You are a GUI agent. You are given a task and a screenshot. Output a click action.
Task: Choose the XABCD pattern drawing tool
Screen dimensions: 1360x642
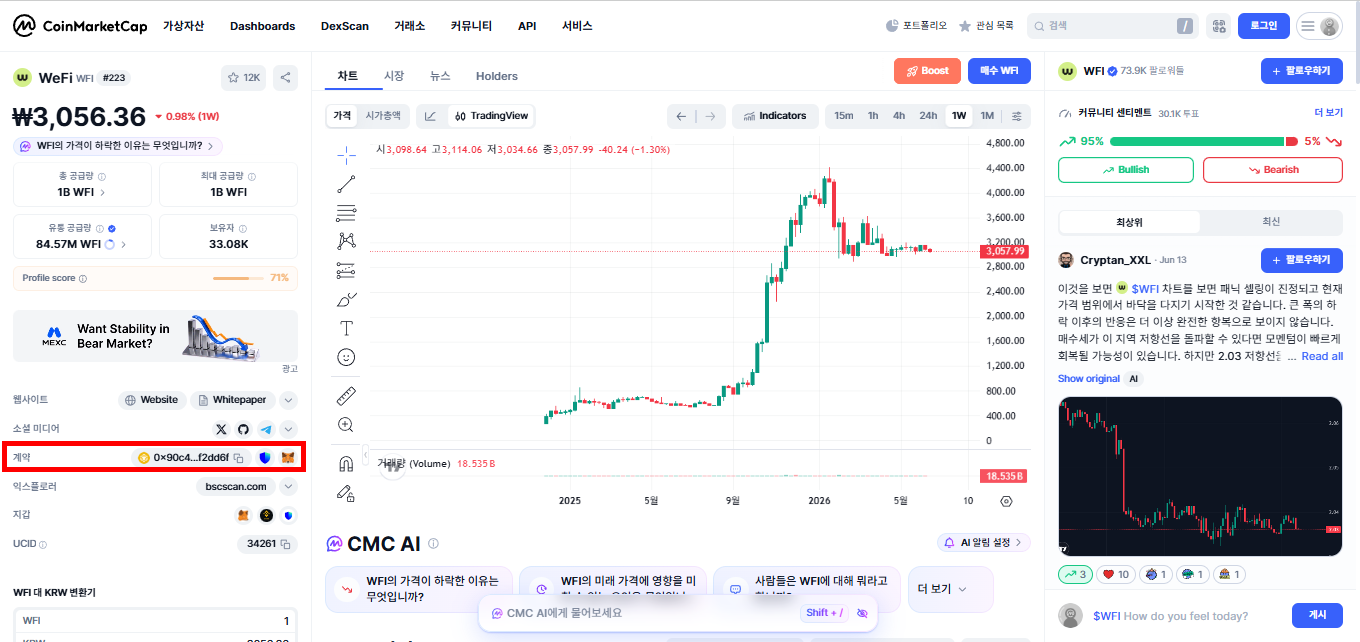click(347, 241)
